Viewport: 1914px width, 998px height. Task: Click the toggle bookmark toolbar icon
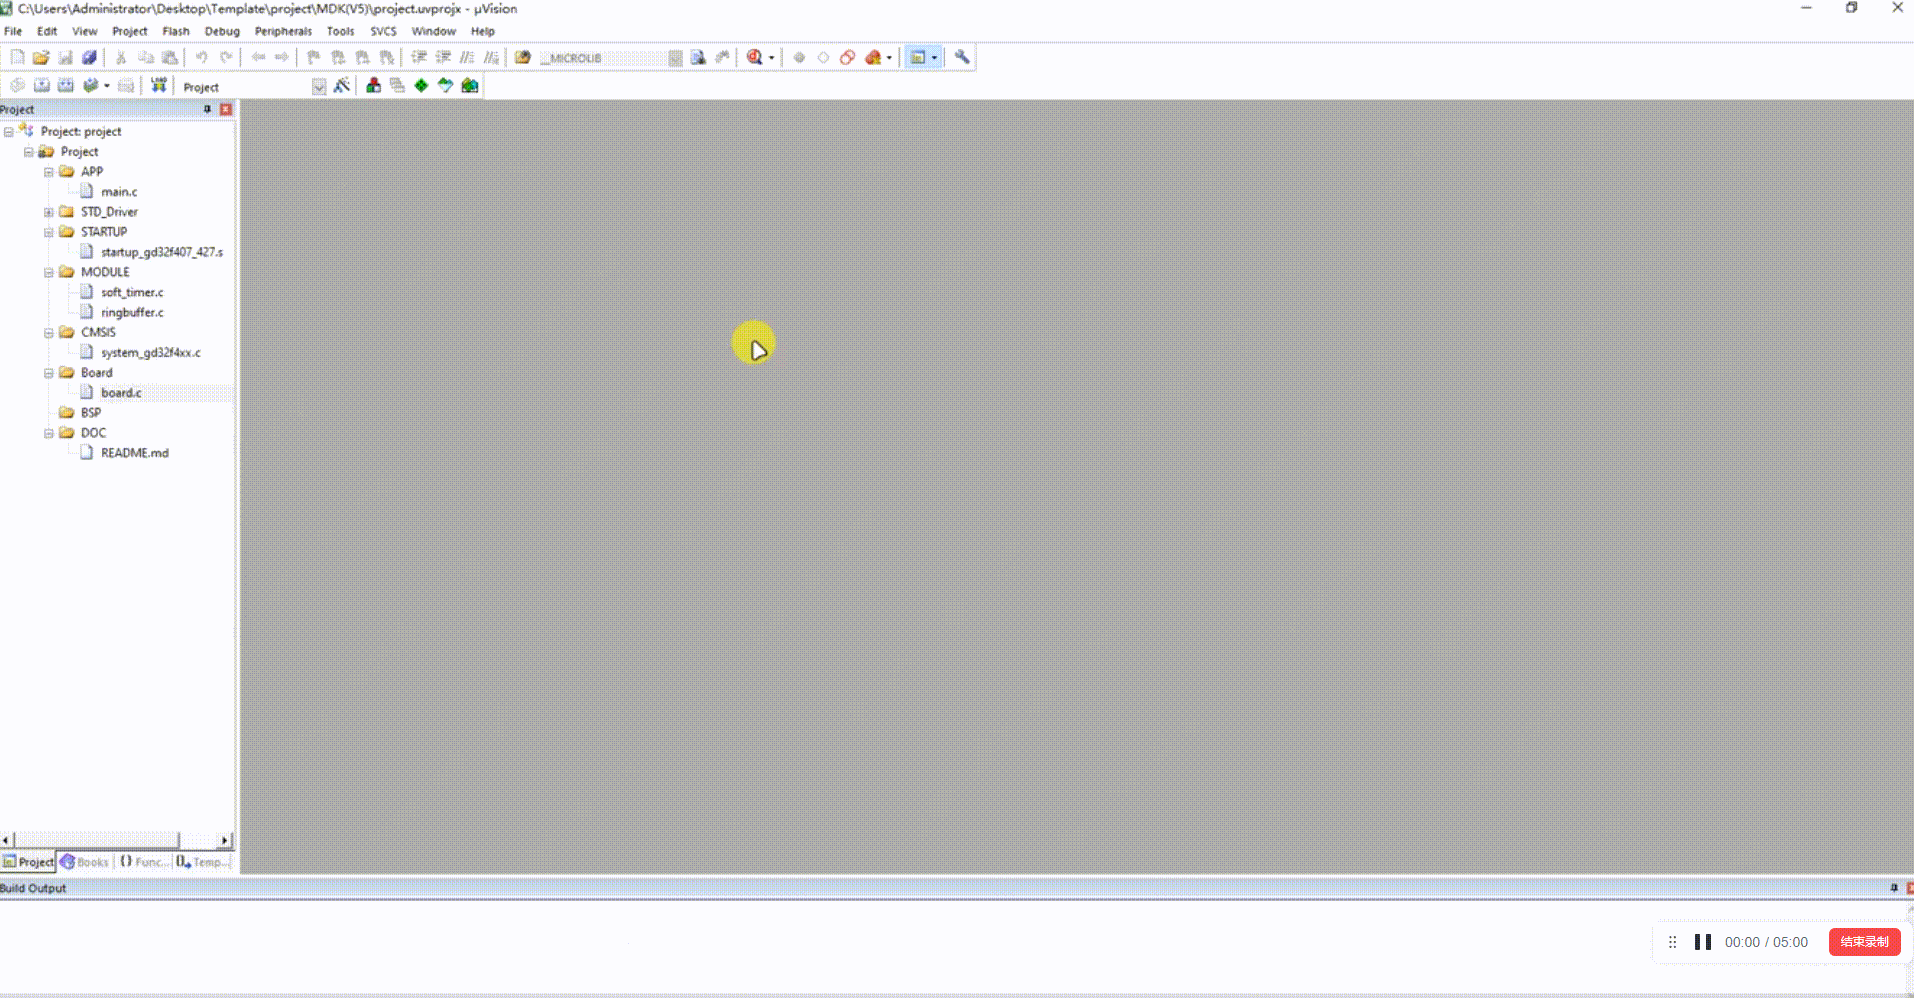coord(313,58)
